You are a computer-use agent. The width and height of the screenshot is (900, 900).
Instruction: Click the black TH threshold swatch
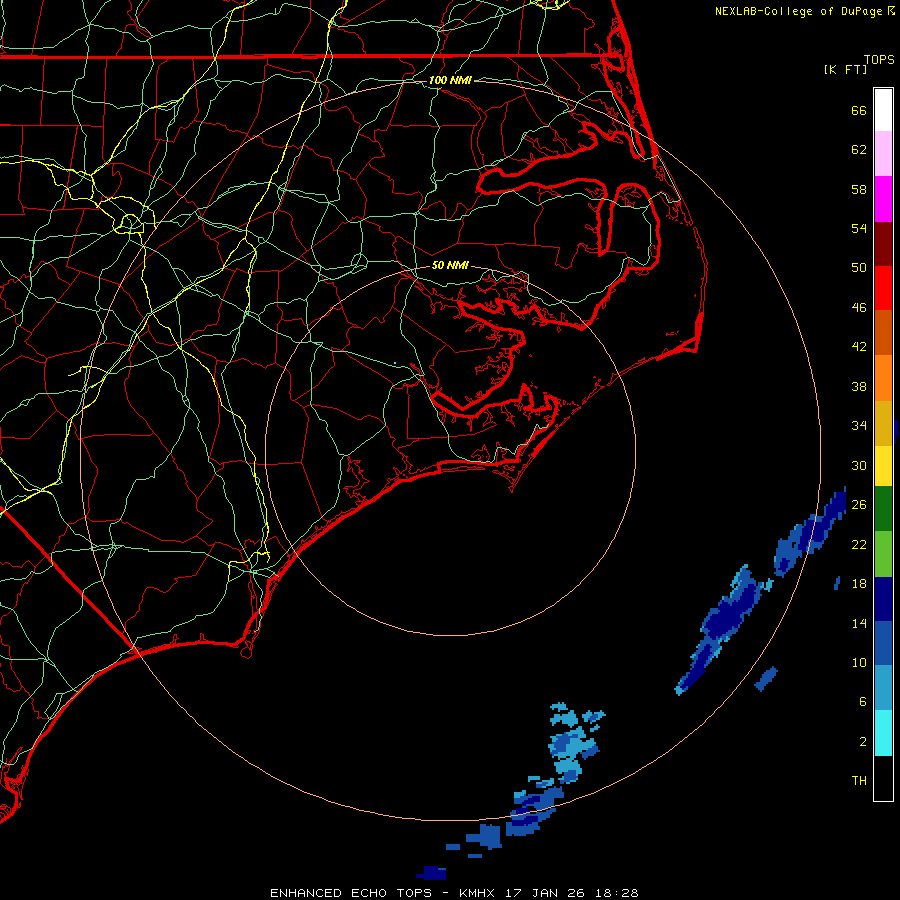click(883, 778)
